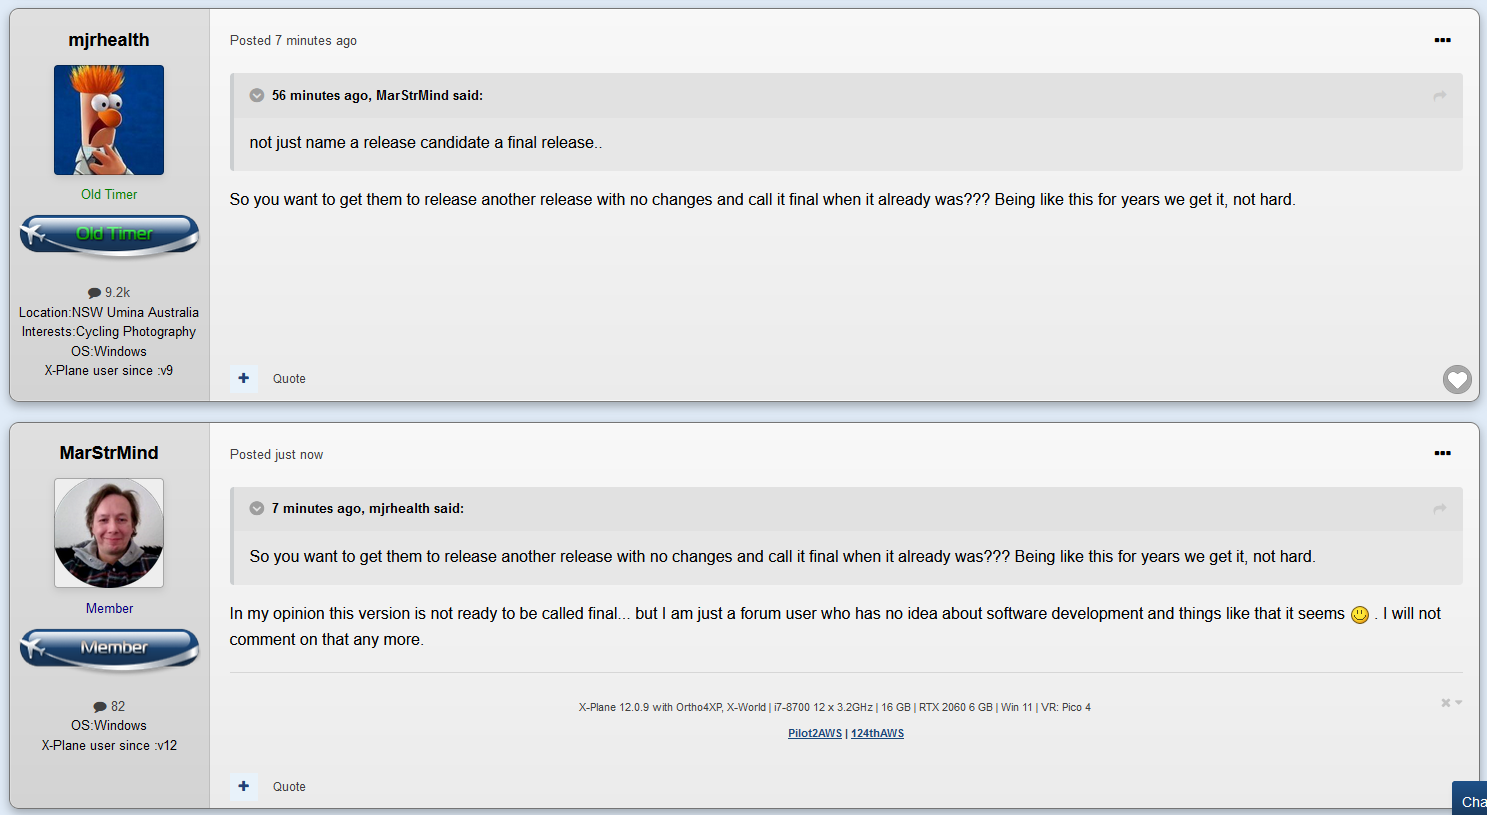Click the Member rank badge
The image size is (1487, 815).
(109, 649)
